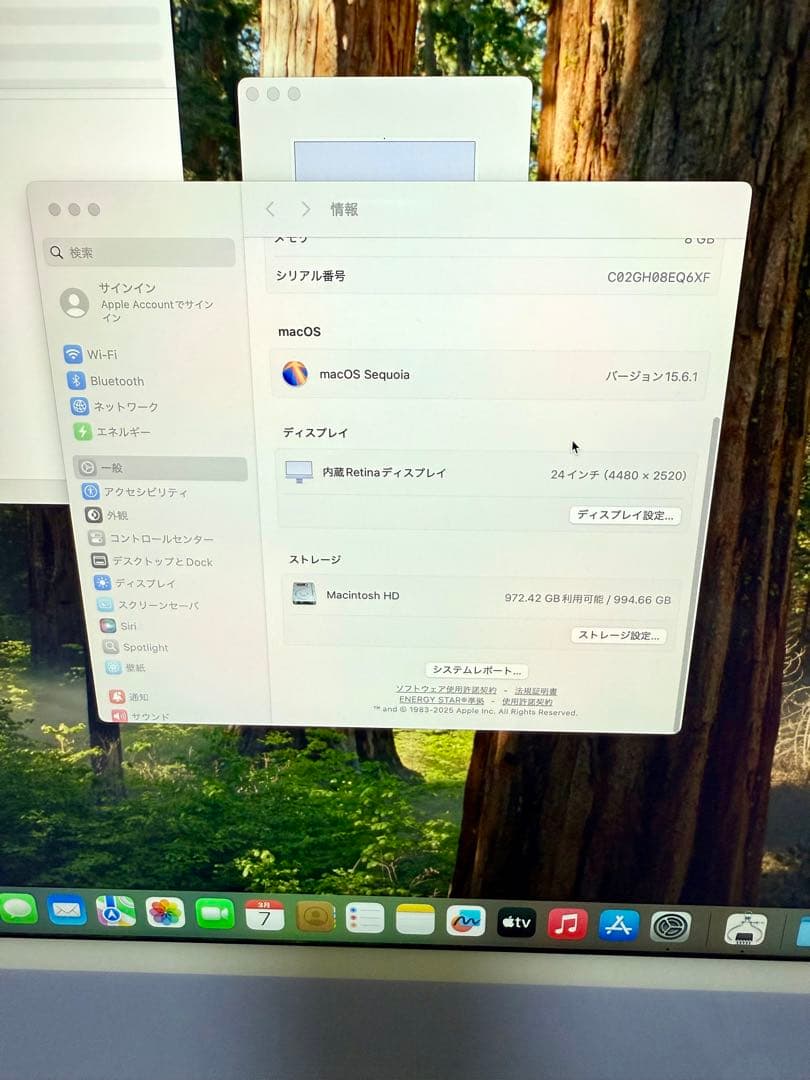Open ディスプレイ item in sidebar

point(135,583)
